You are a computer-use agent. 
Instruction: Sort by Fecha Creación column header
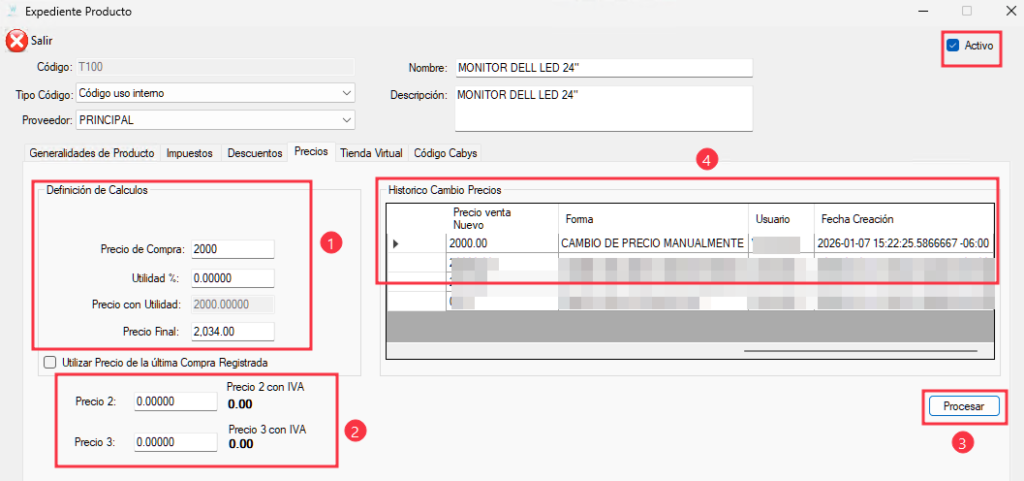(x=900, y=218)
